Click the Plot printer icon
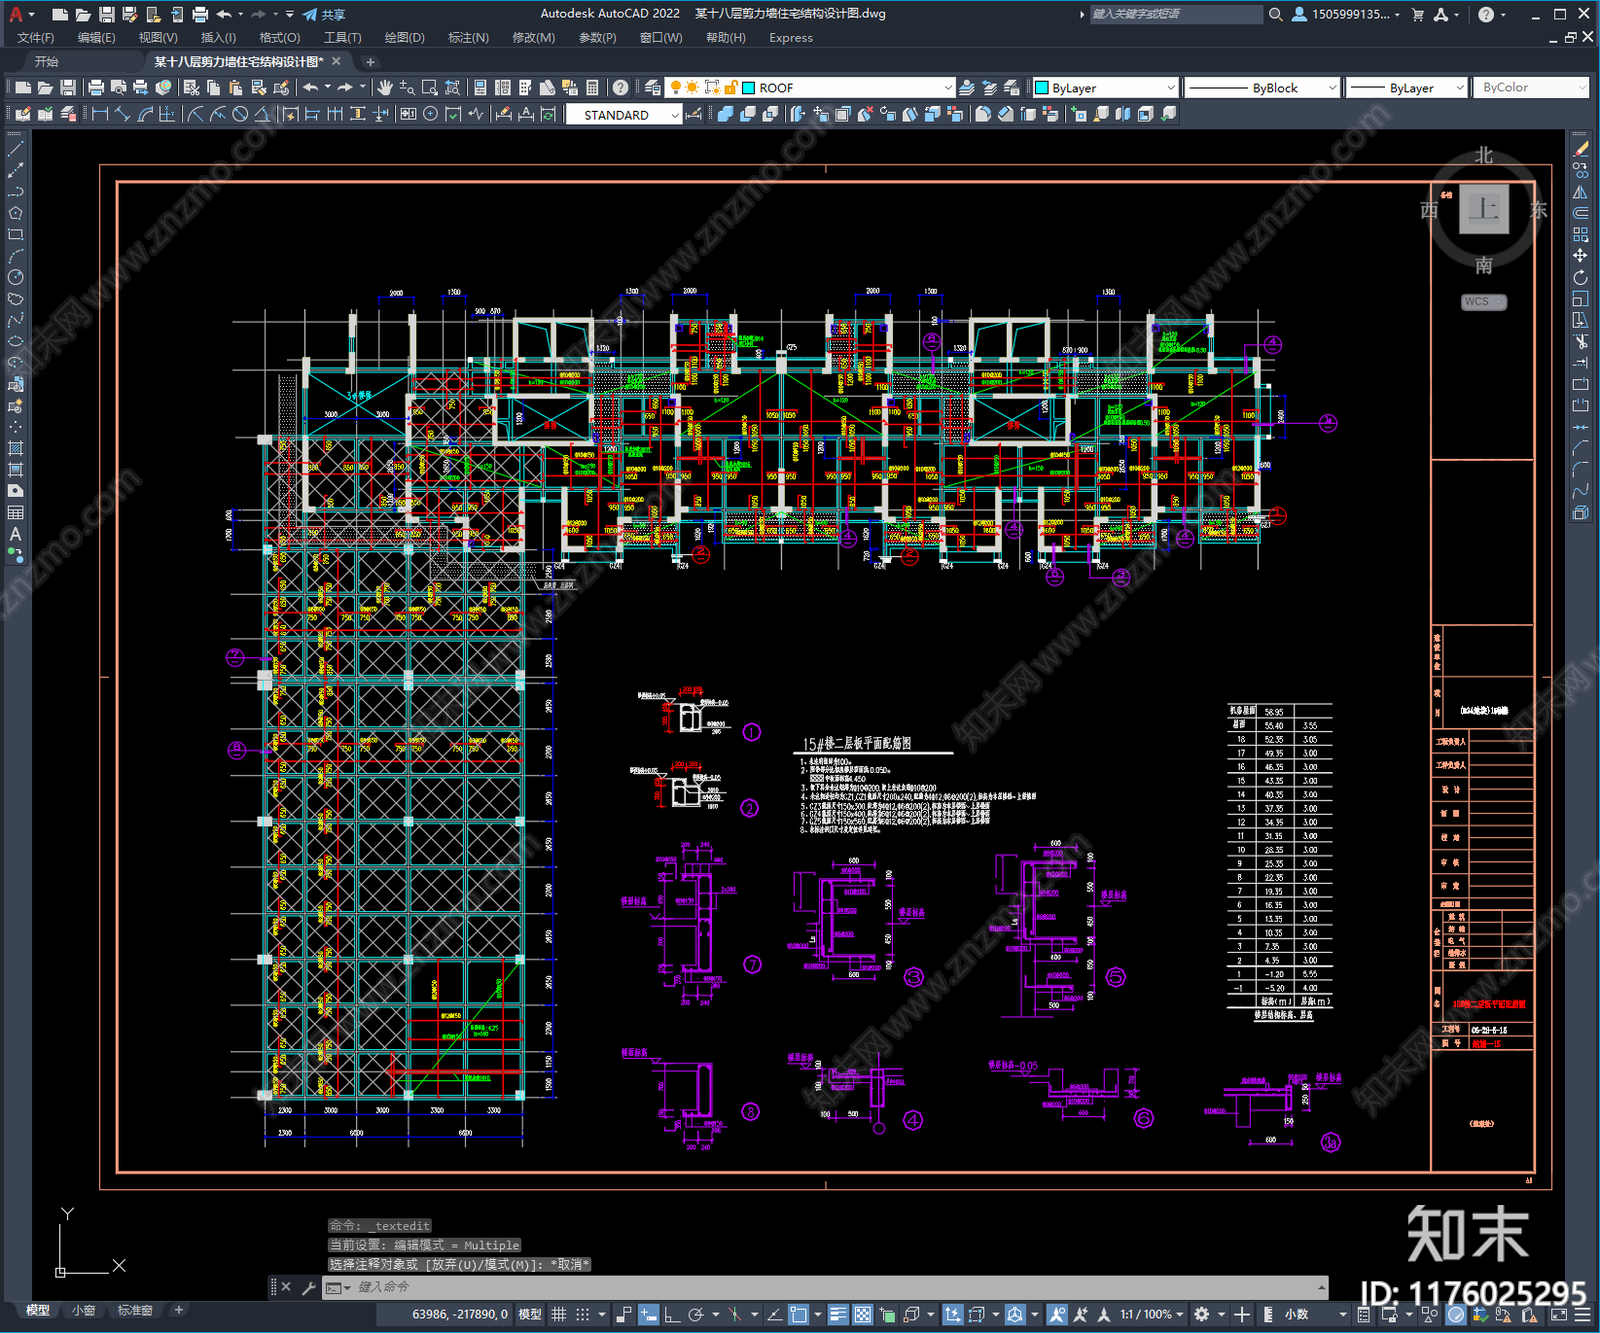Screen dimensions: 1600x1333 (x=96, y=88)
